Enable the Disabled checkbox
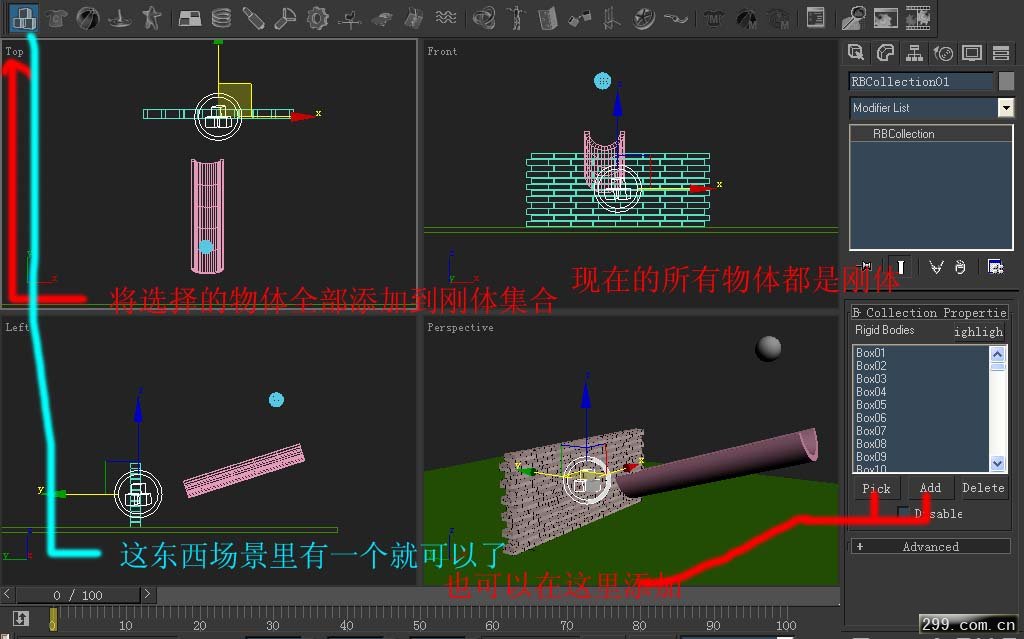The image size is (1024, 639). pos(904,513)
